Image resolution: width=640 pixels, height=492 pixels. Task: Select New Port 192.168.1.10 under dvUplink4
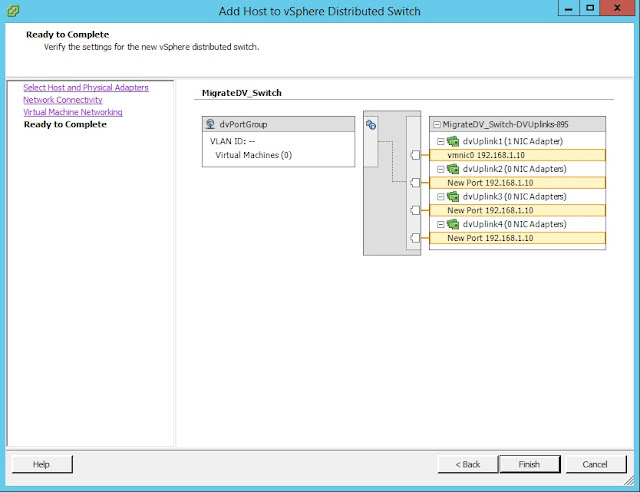pyautogui.click(x=517, y=238)
